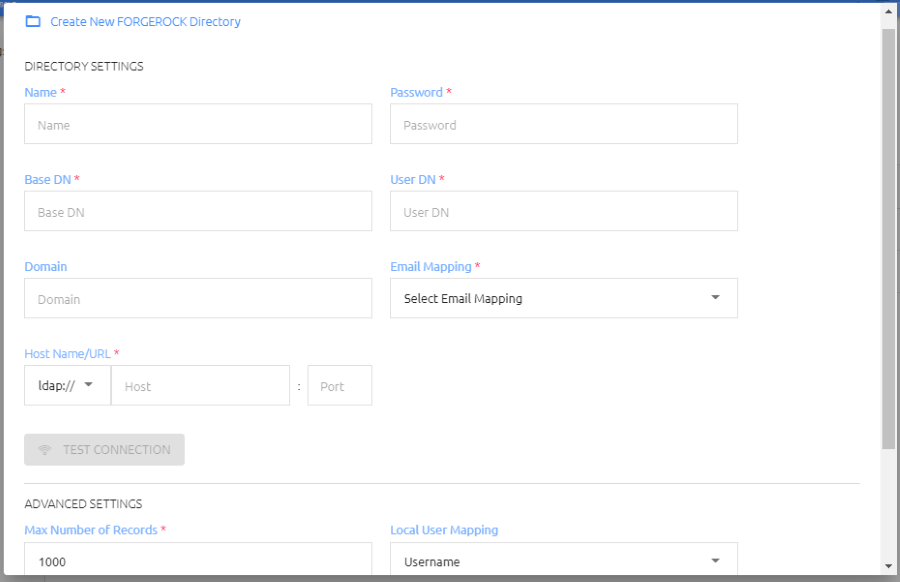Focus the Port input field

(340, 385)
